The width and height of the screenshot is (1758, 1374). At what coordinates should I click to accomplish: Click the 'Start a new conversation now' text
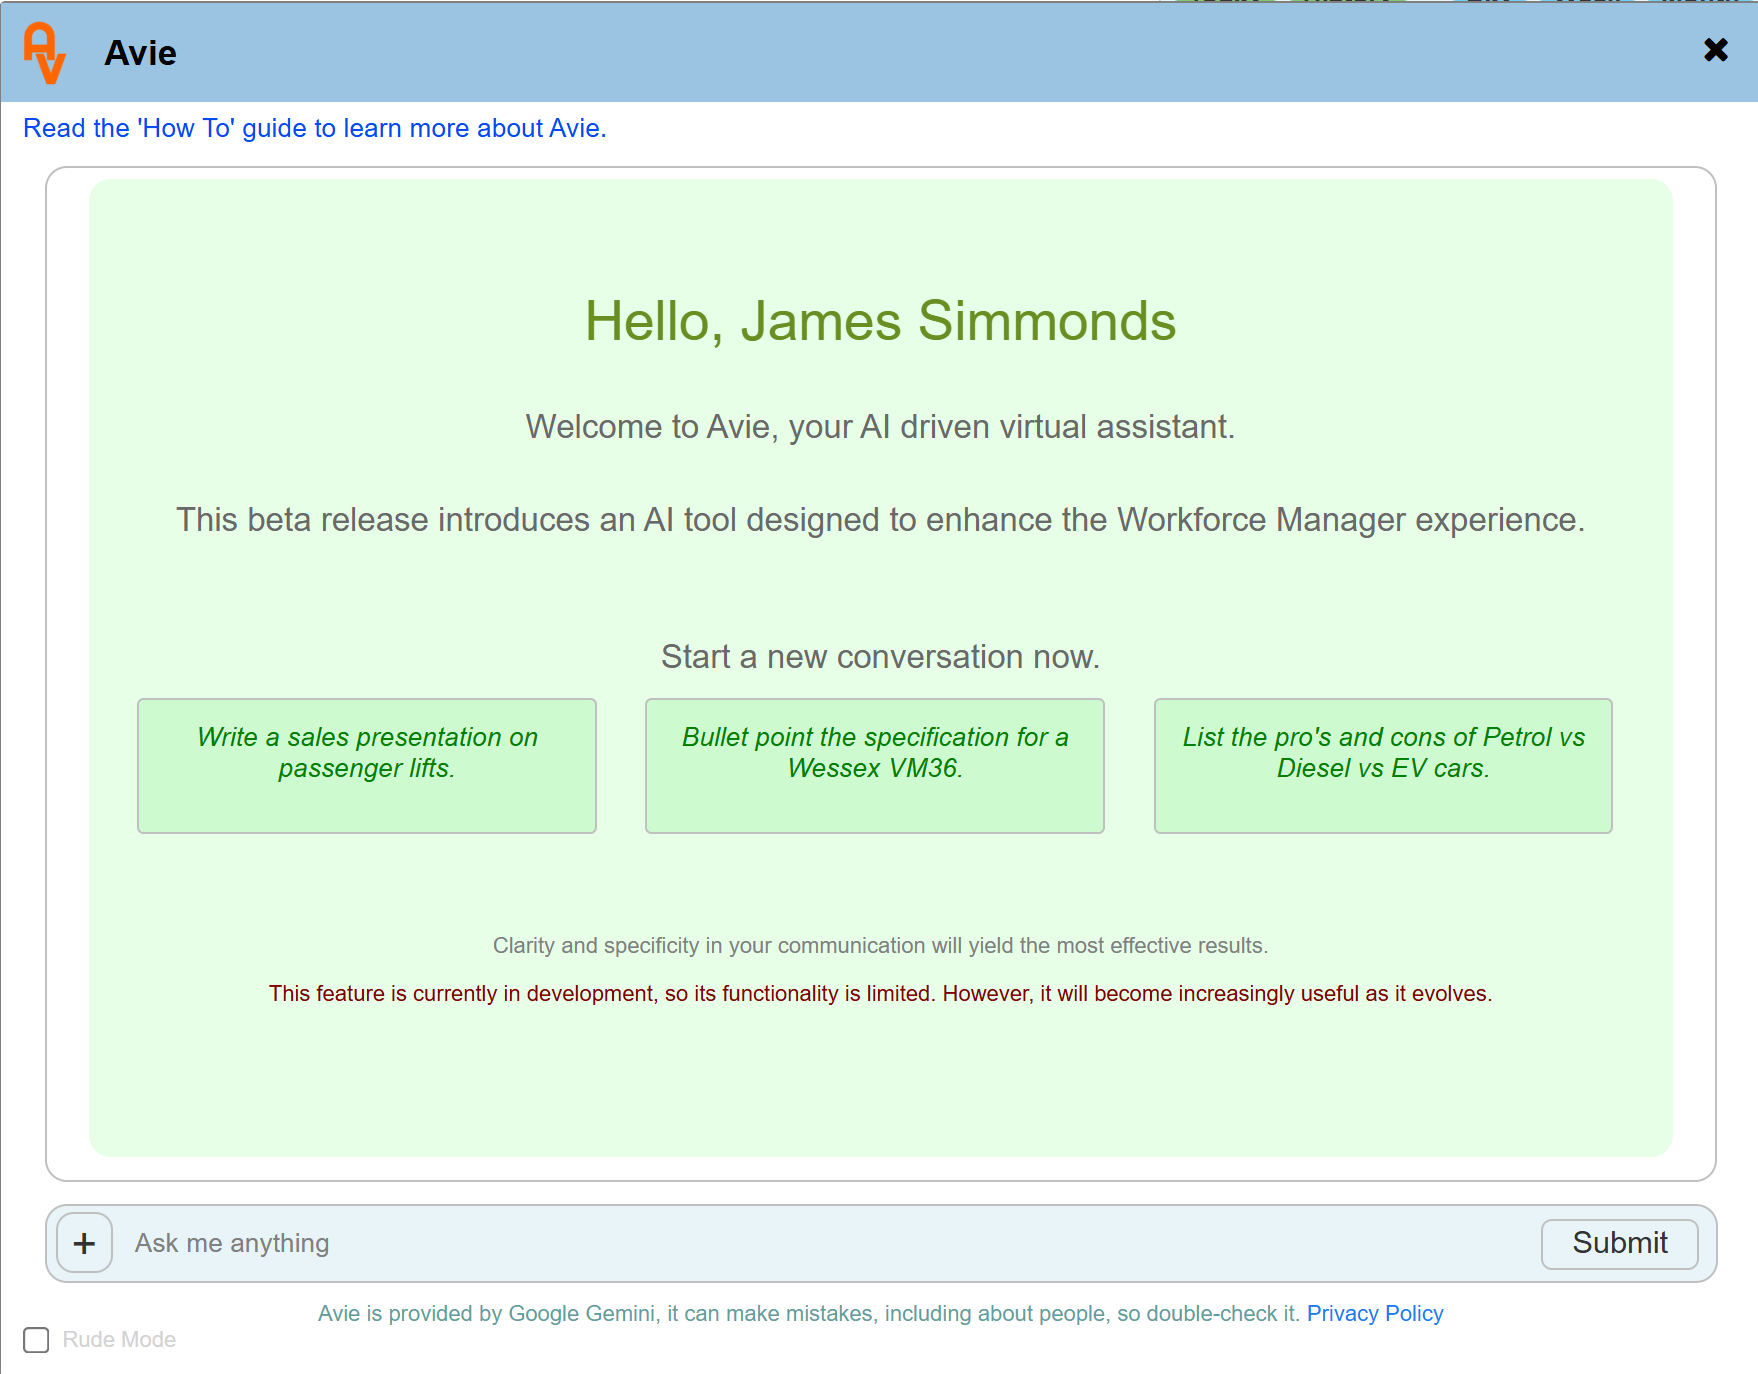coord(880,657)
